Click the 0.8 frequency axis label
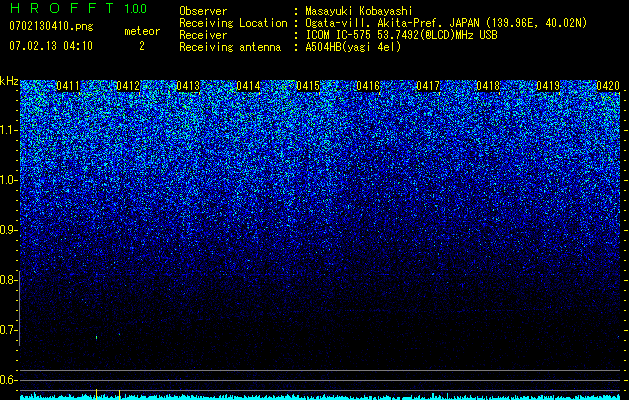 (8, 280)
